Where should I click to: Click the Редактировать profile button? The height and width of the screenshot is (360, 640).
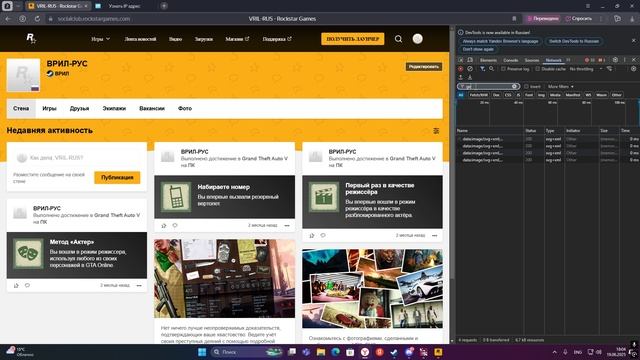[424, 67]
